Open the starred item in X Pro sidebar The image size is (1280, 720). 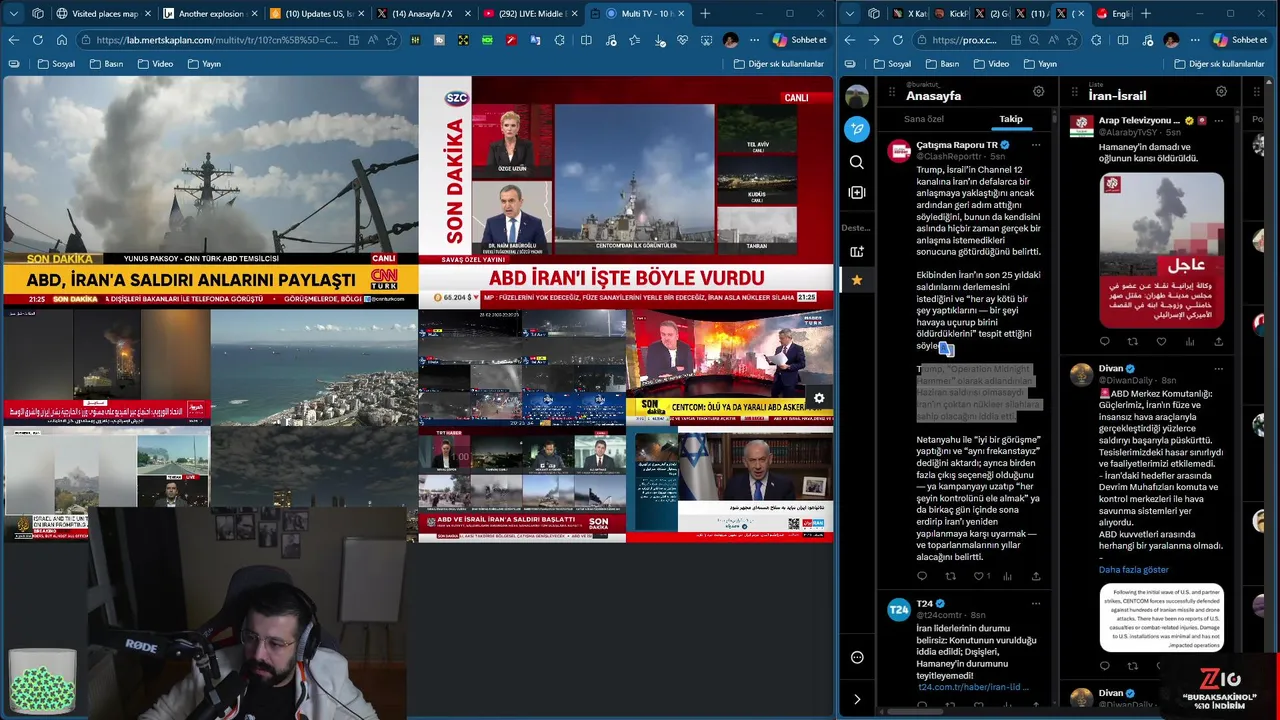click(x=857, y=280)
